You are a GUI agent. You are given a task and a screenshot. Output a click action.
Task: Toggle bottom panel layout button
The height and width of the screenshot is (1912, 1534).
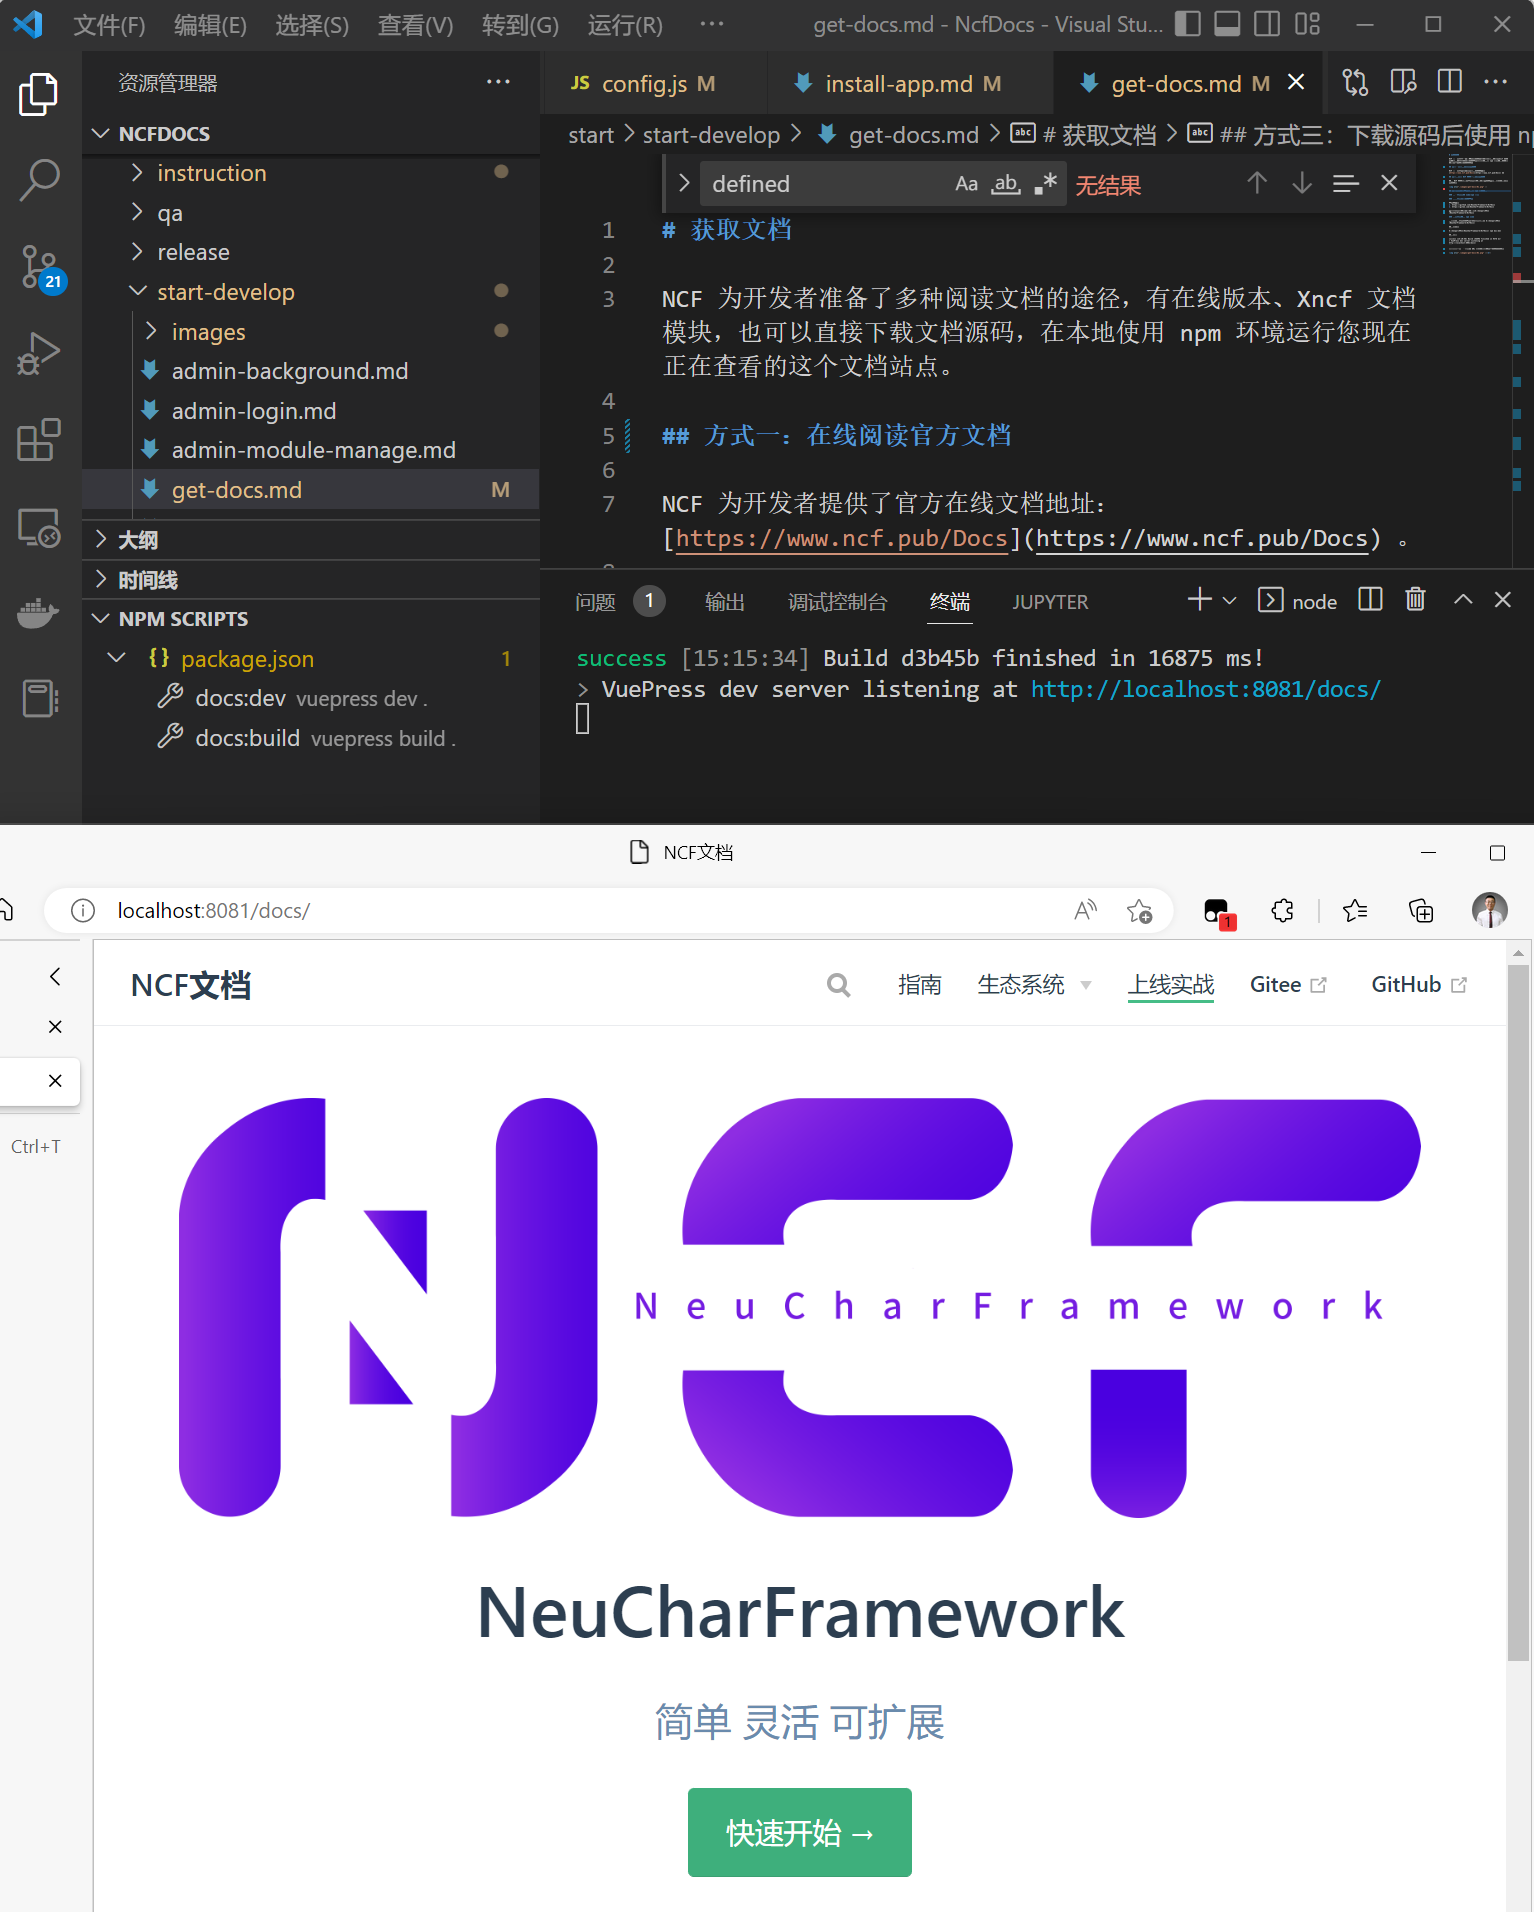[1227, 24]
